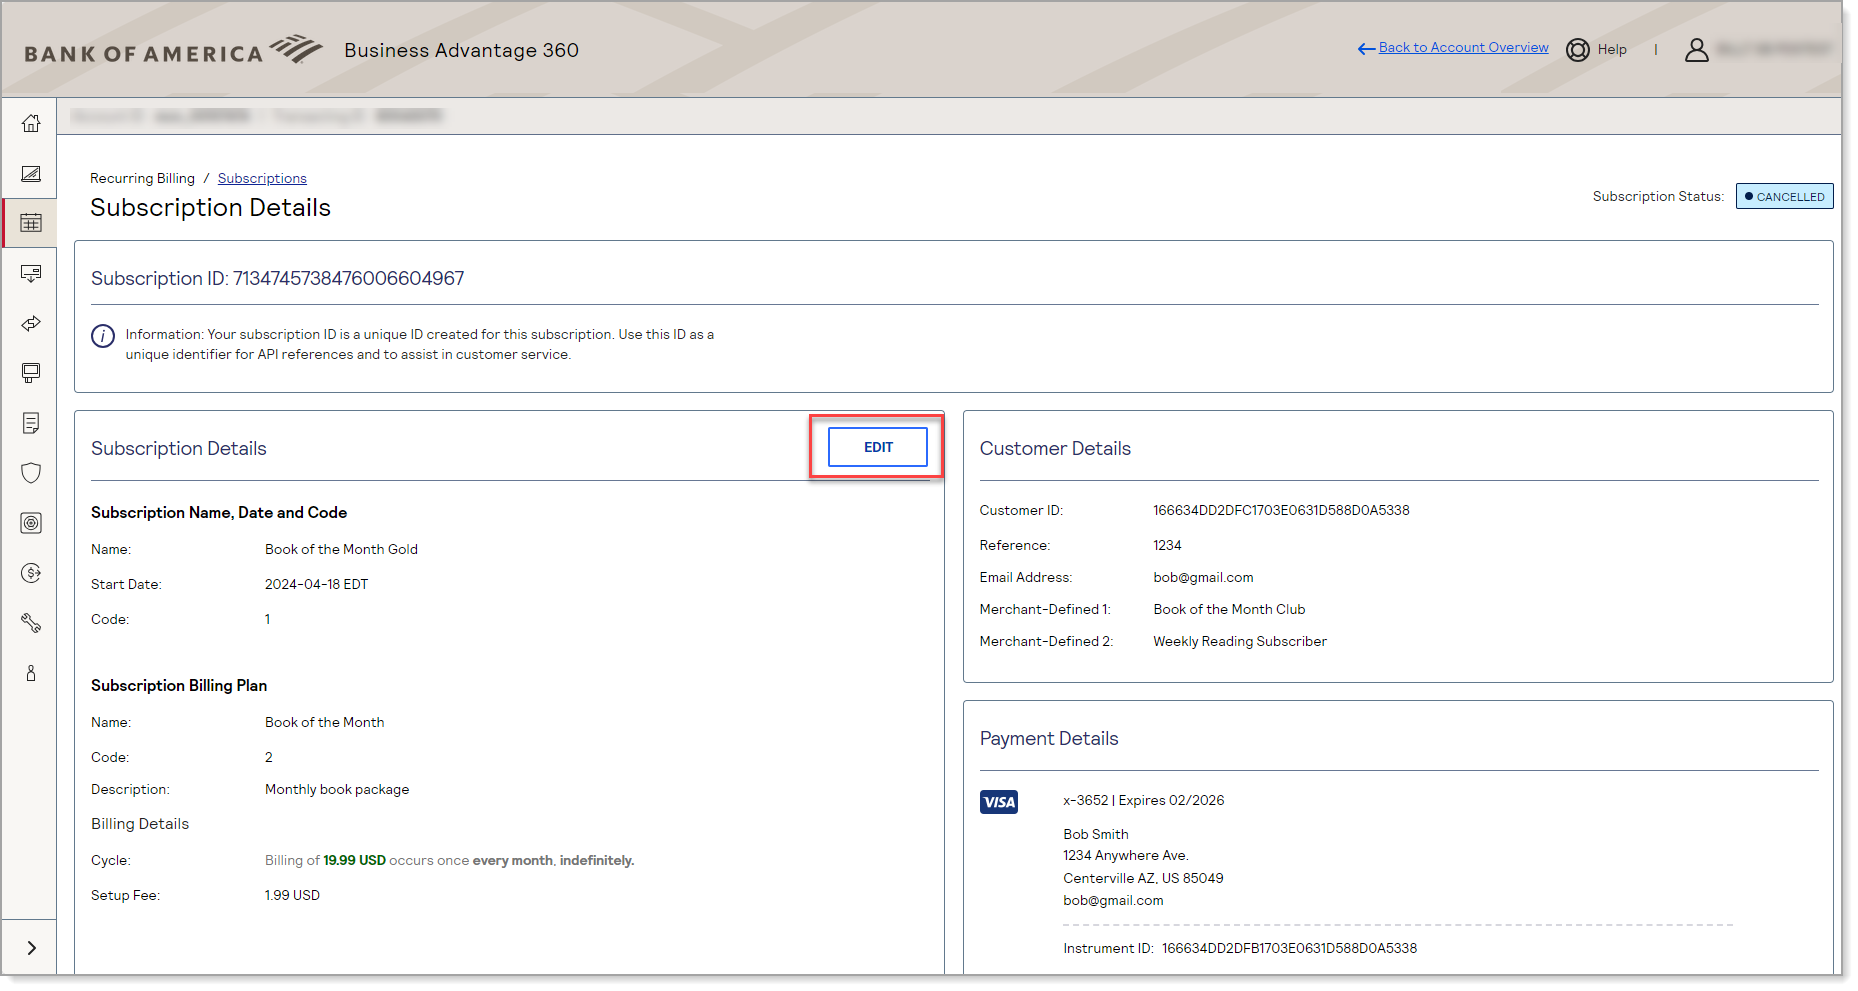The image size is (1858, 991).
Task: Open the dollar payout sidebar icon
Action: pyautogui.click(x=31, y=573)
